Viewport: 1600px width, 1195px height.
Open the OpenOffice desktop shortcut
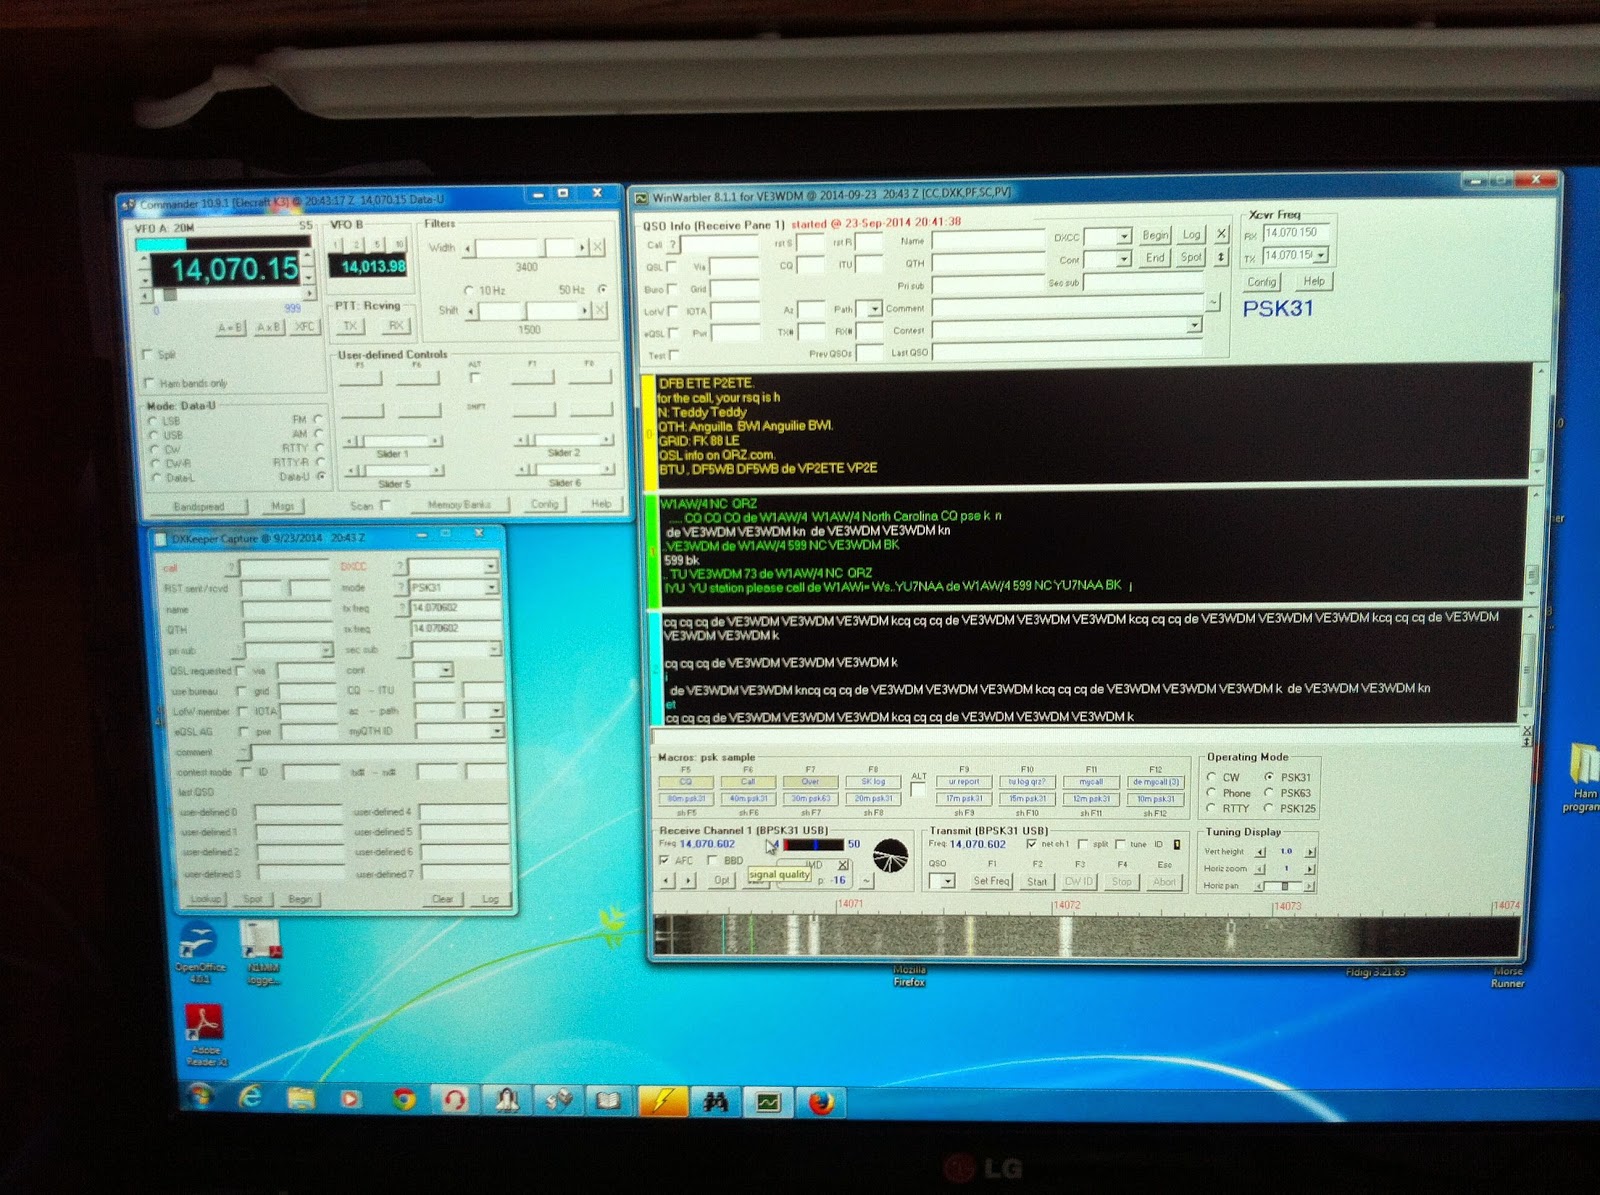click(200, 953)
